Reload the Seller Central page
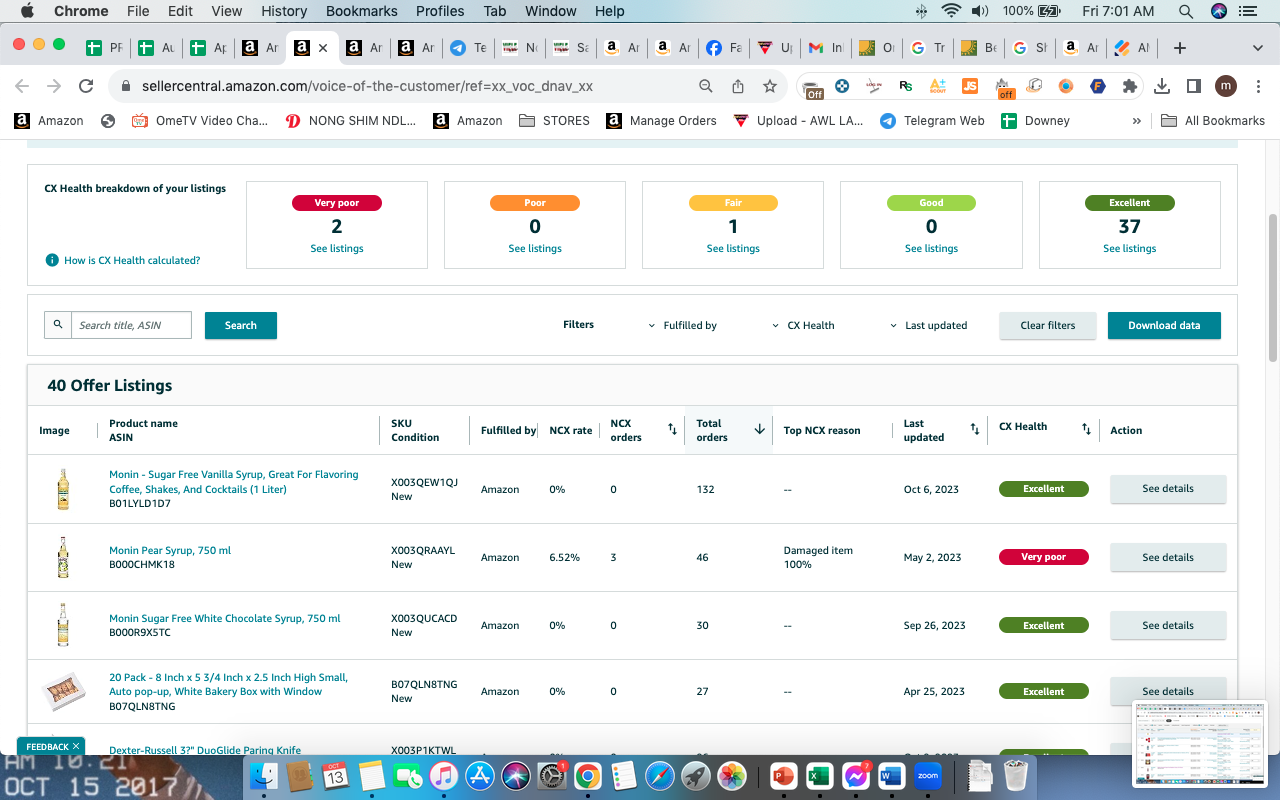The image size is (1280, 800). pyautogui.click(x=86, y=86)
